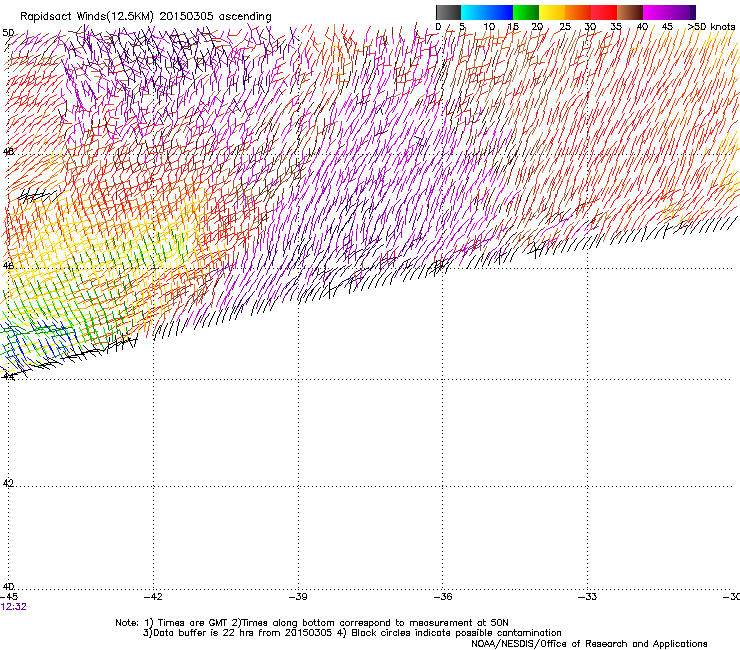The width and height of the screenshot is (740, 650).
Task: Click the '25' legend scale label
Action: click(565, 27)
